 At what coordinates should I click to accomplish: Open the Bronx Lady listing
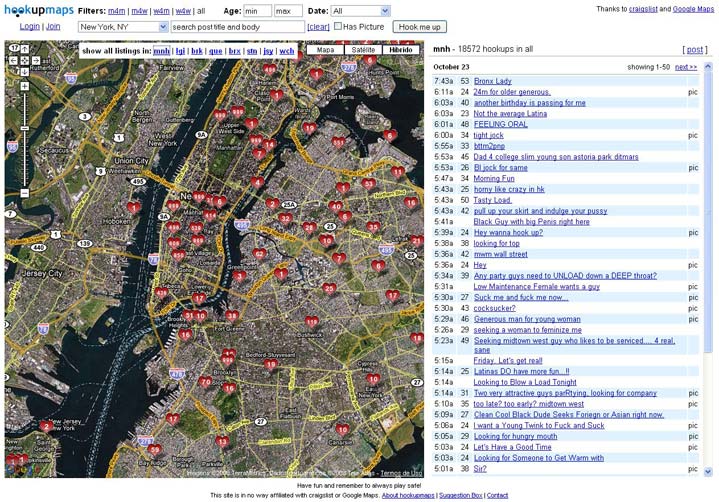492,81
